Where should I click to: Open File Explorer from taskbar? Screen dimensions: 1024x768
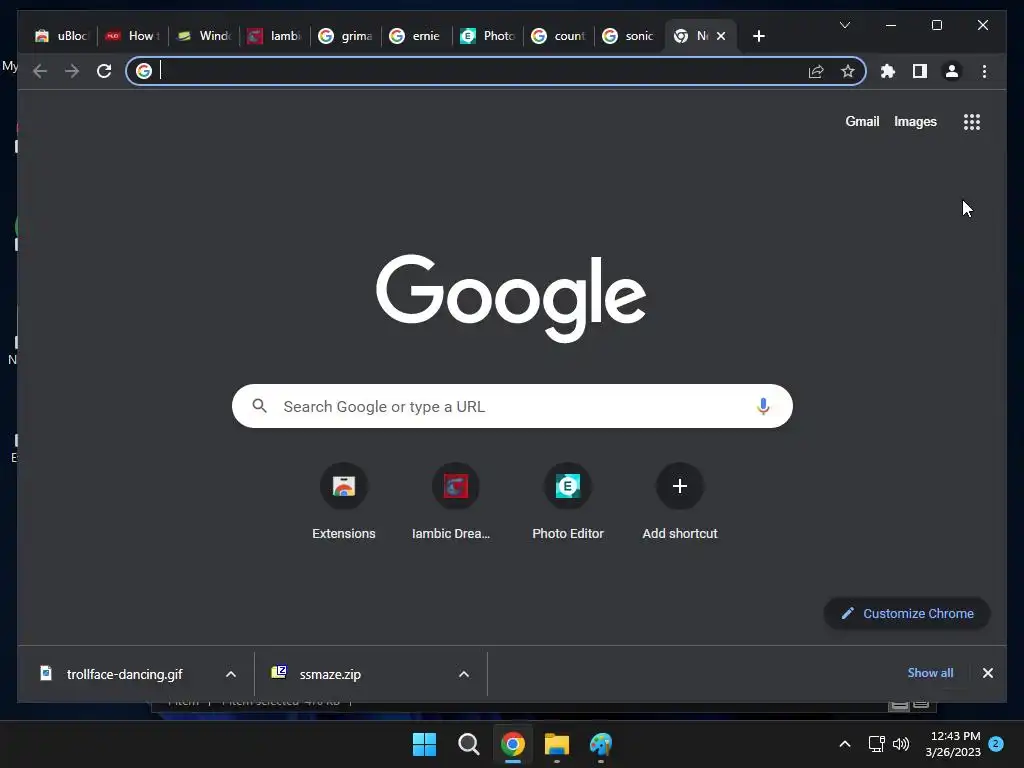click(x=557, y=744)
